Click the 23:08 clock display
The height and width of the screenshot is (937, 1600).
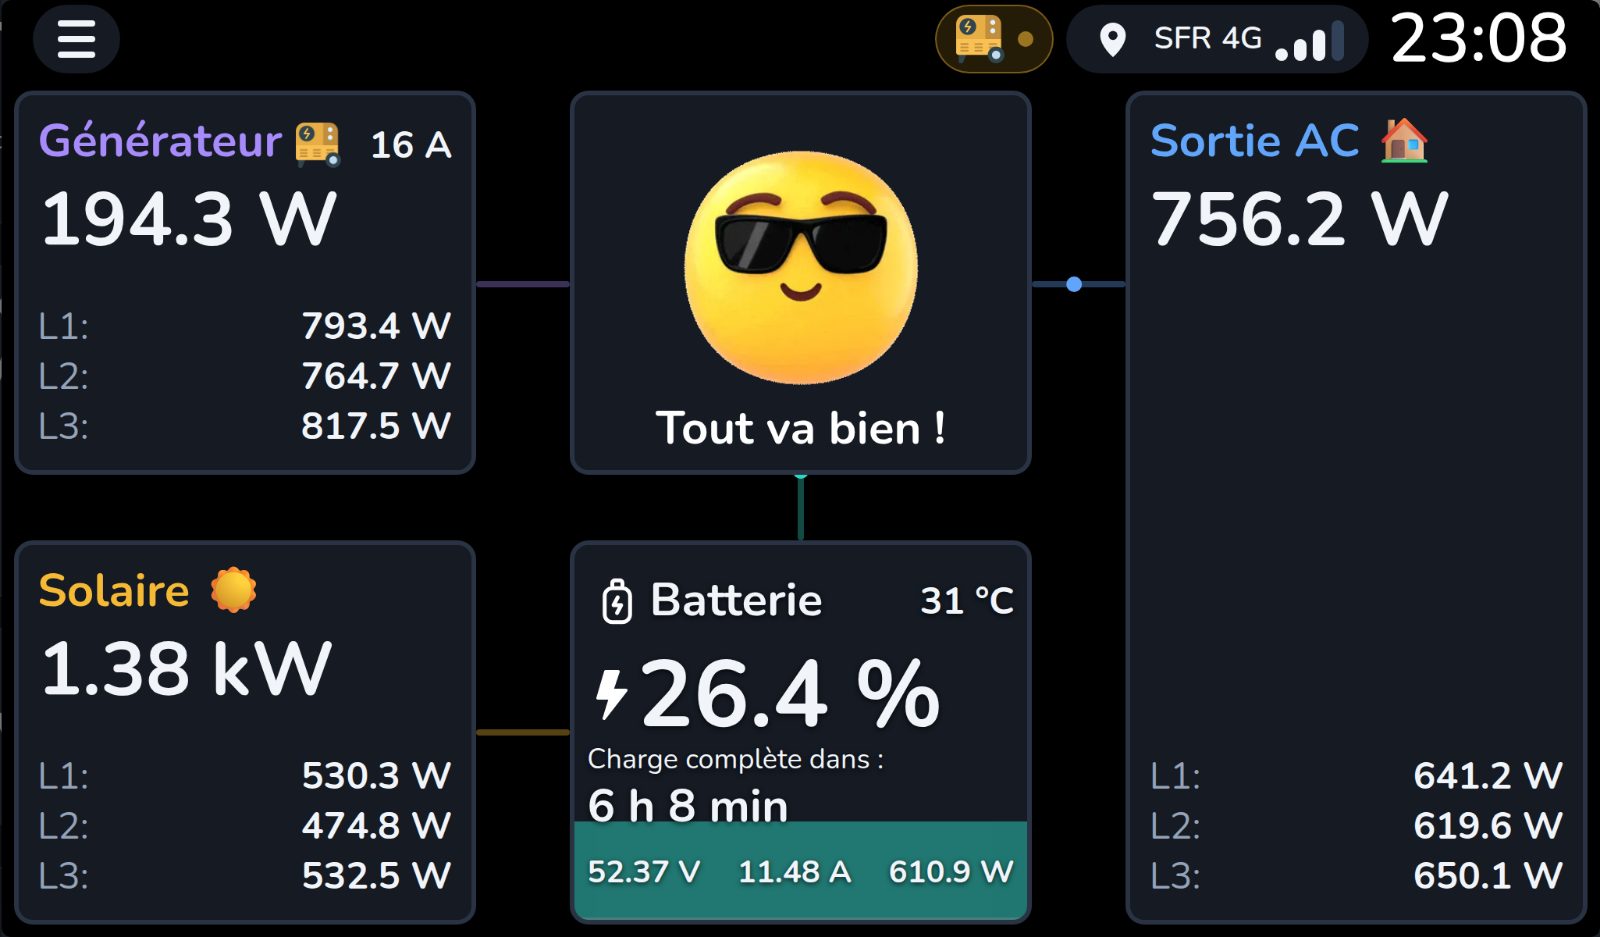click(x=1479, y=39)
